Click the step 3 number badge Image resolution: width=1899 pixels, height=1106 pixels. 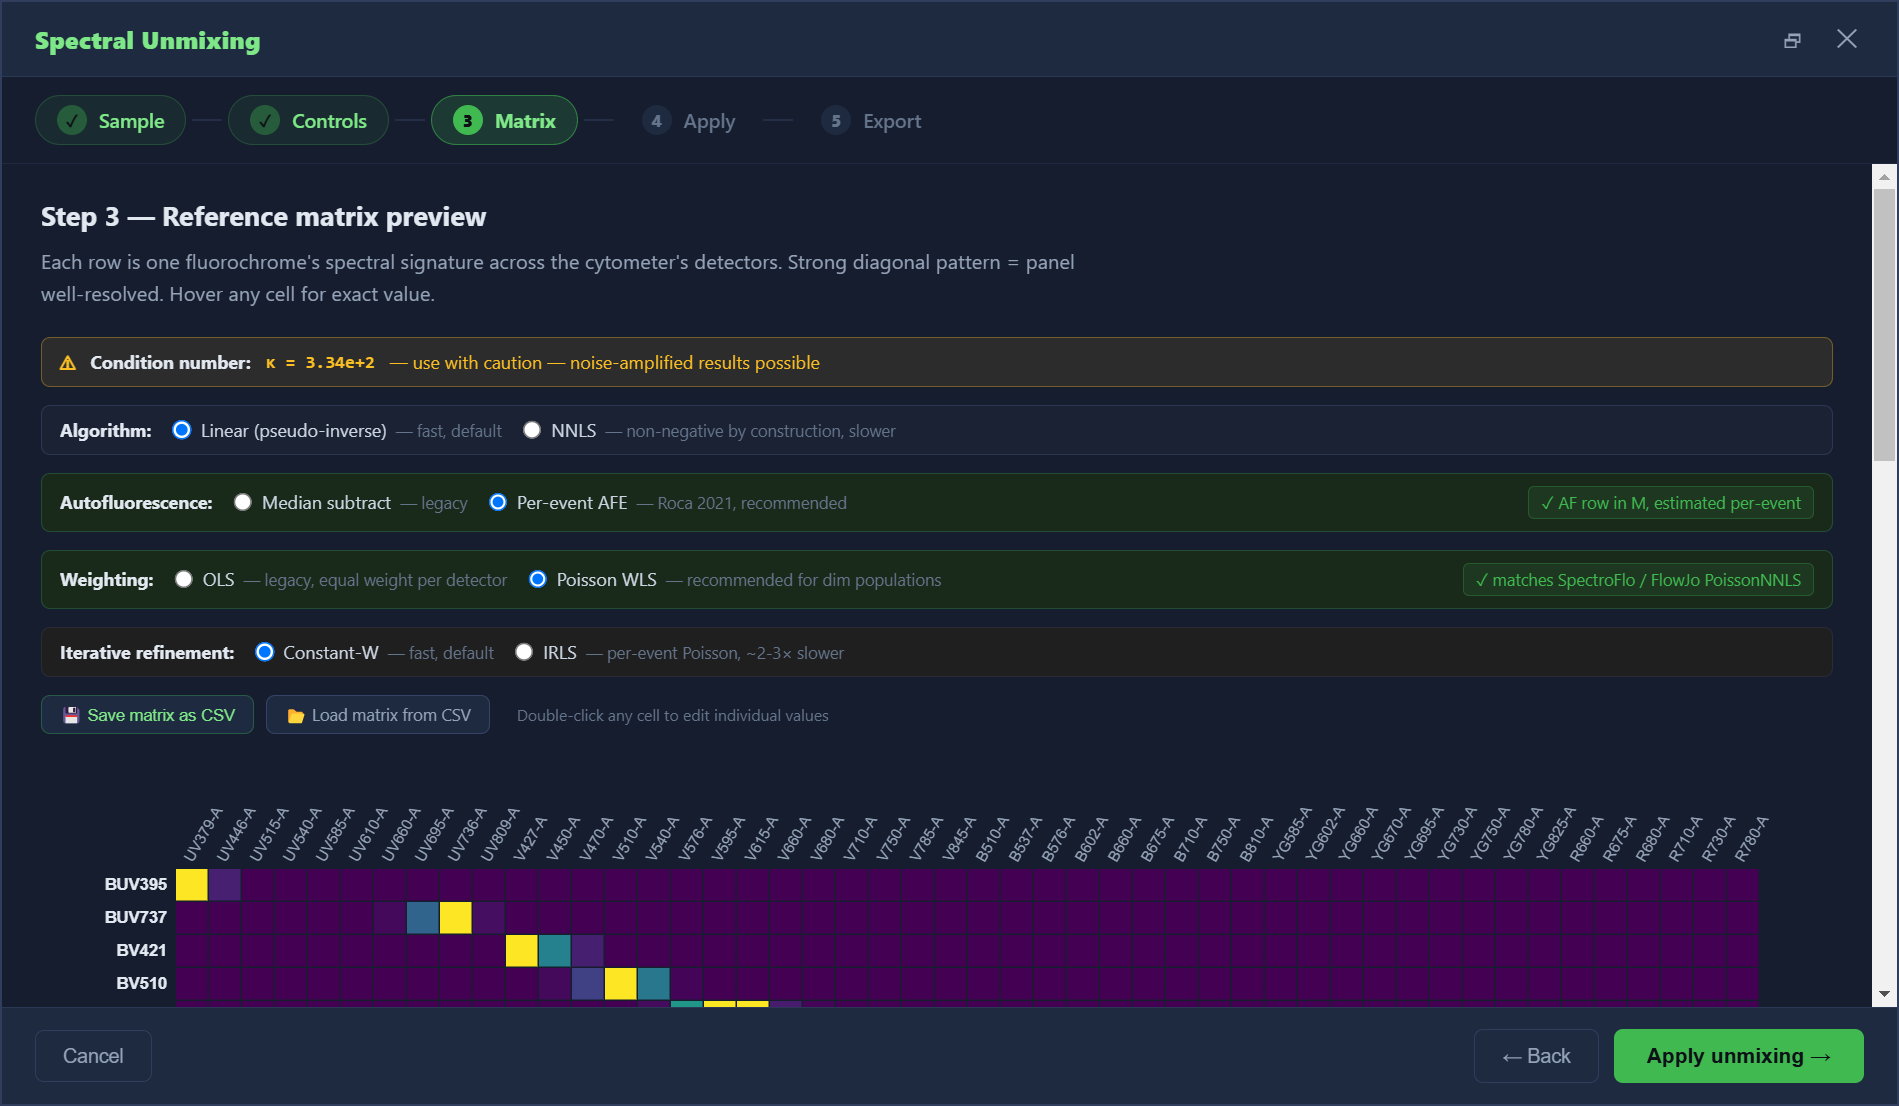pos(467,121)
